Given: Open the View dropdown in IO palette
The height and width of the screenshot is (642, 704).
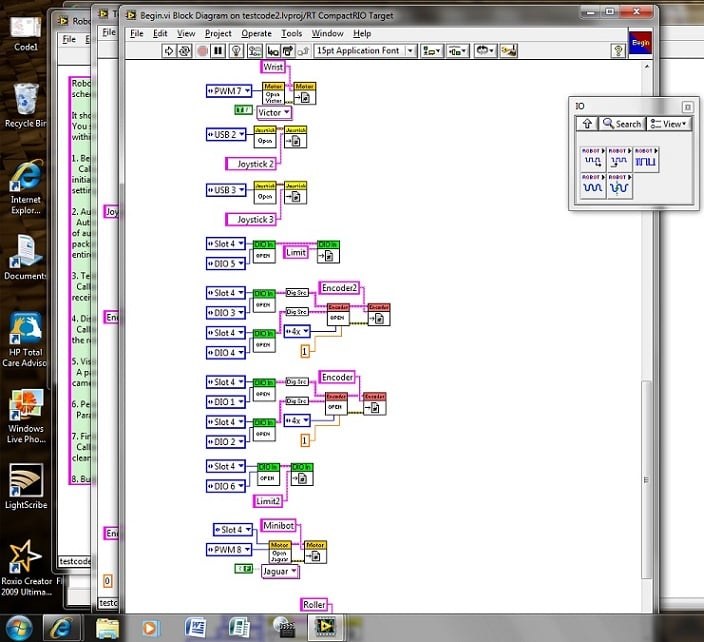Looking at the screenshot, I should (669, 123).
